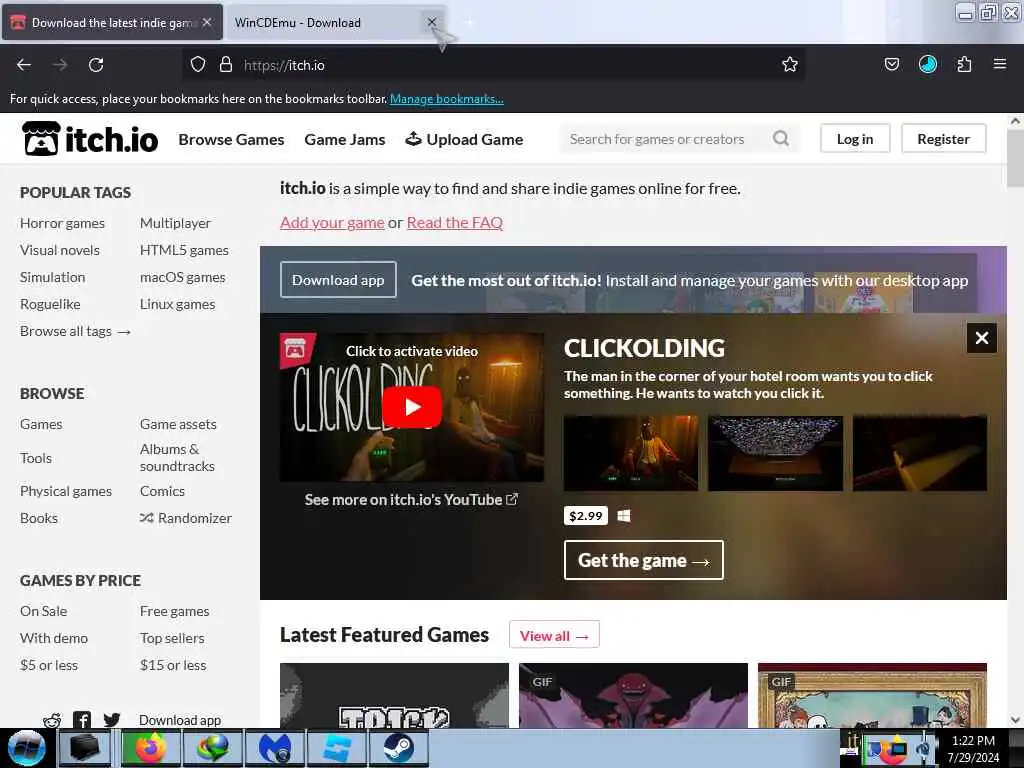Open the Free games filter
Image resolution: width=1024 pixels, height=768 pixels.
coord(174,611)
